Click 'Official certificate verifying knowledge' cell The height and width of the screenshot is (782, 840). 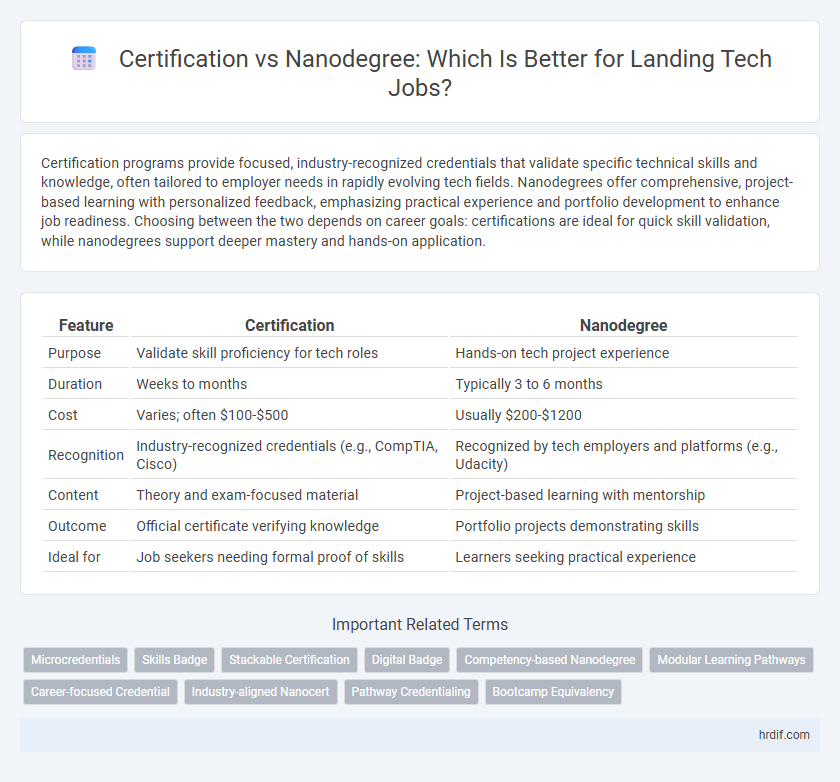click(289, 526)
